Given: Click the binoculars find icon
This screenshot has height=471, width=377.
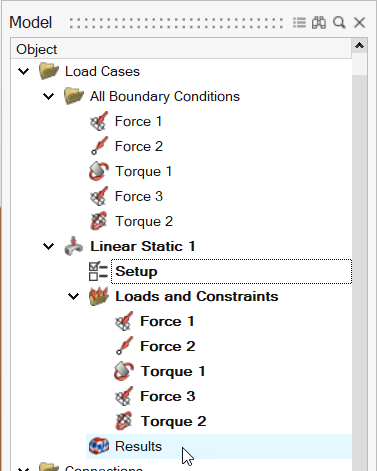Looking at the screenshot, I should click(319, 23).
